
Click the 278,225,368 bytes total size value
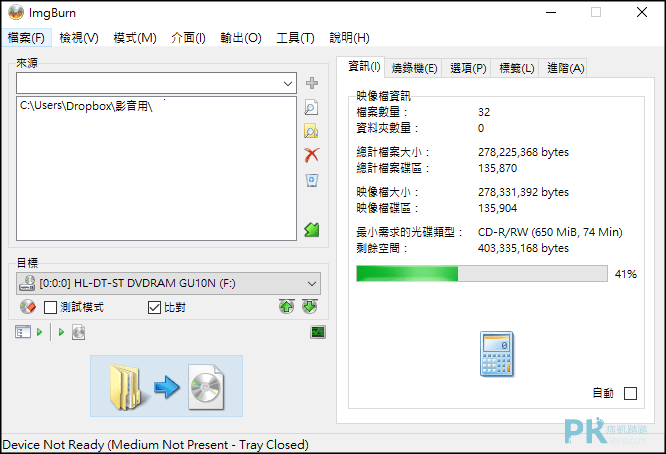523,152
